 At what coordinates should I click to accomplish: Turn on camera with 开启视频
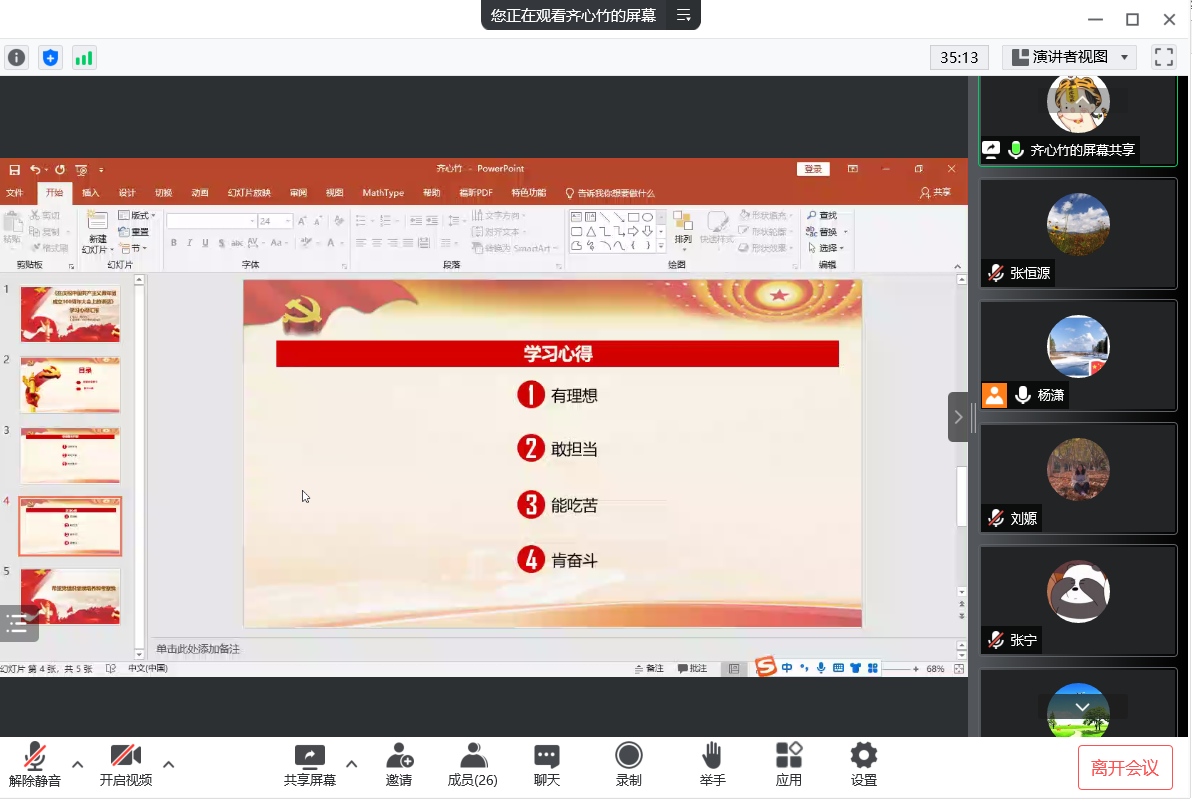click(x=126, y=765)
